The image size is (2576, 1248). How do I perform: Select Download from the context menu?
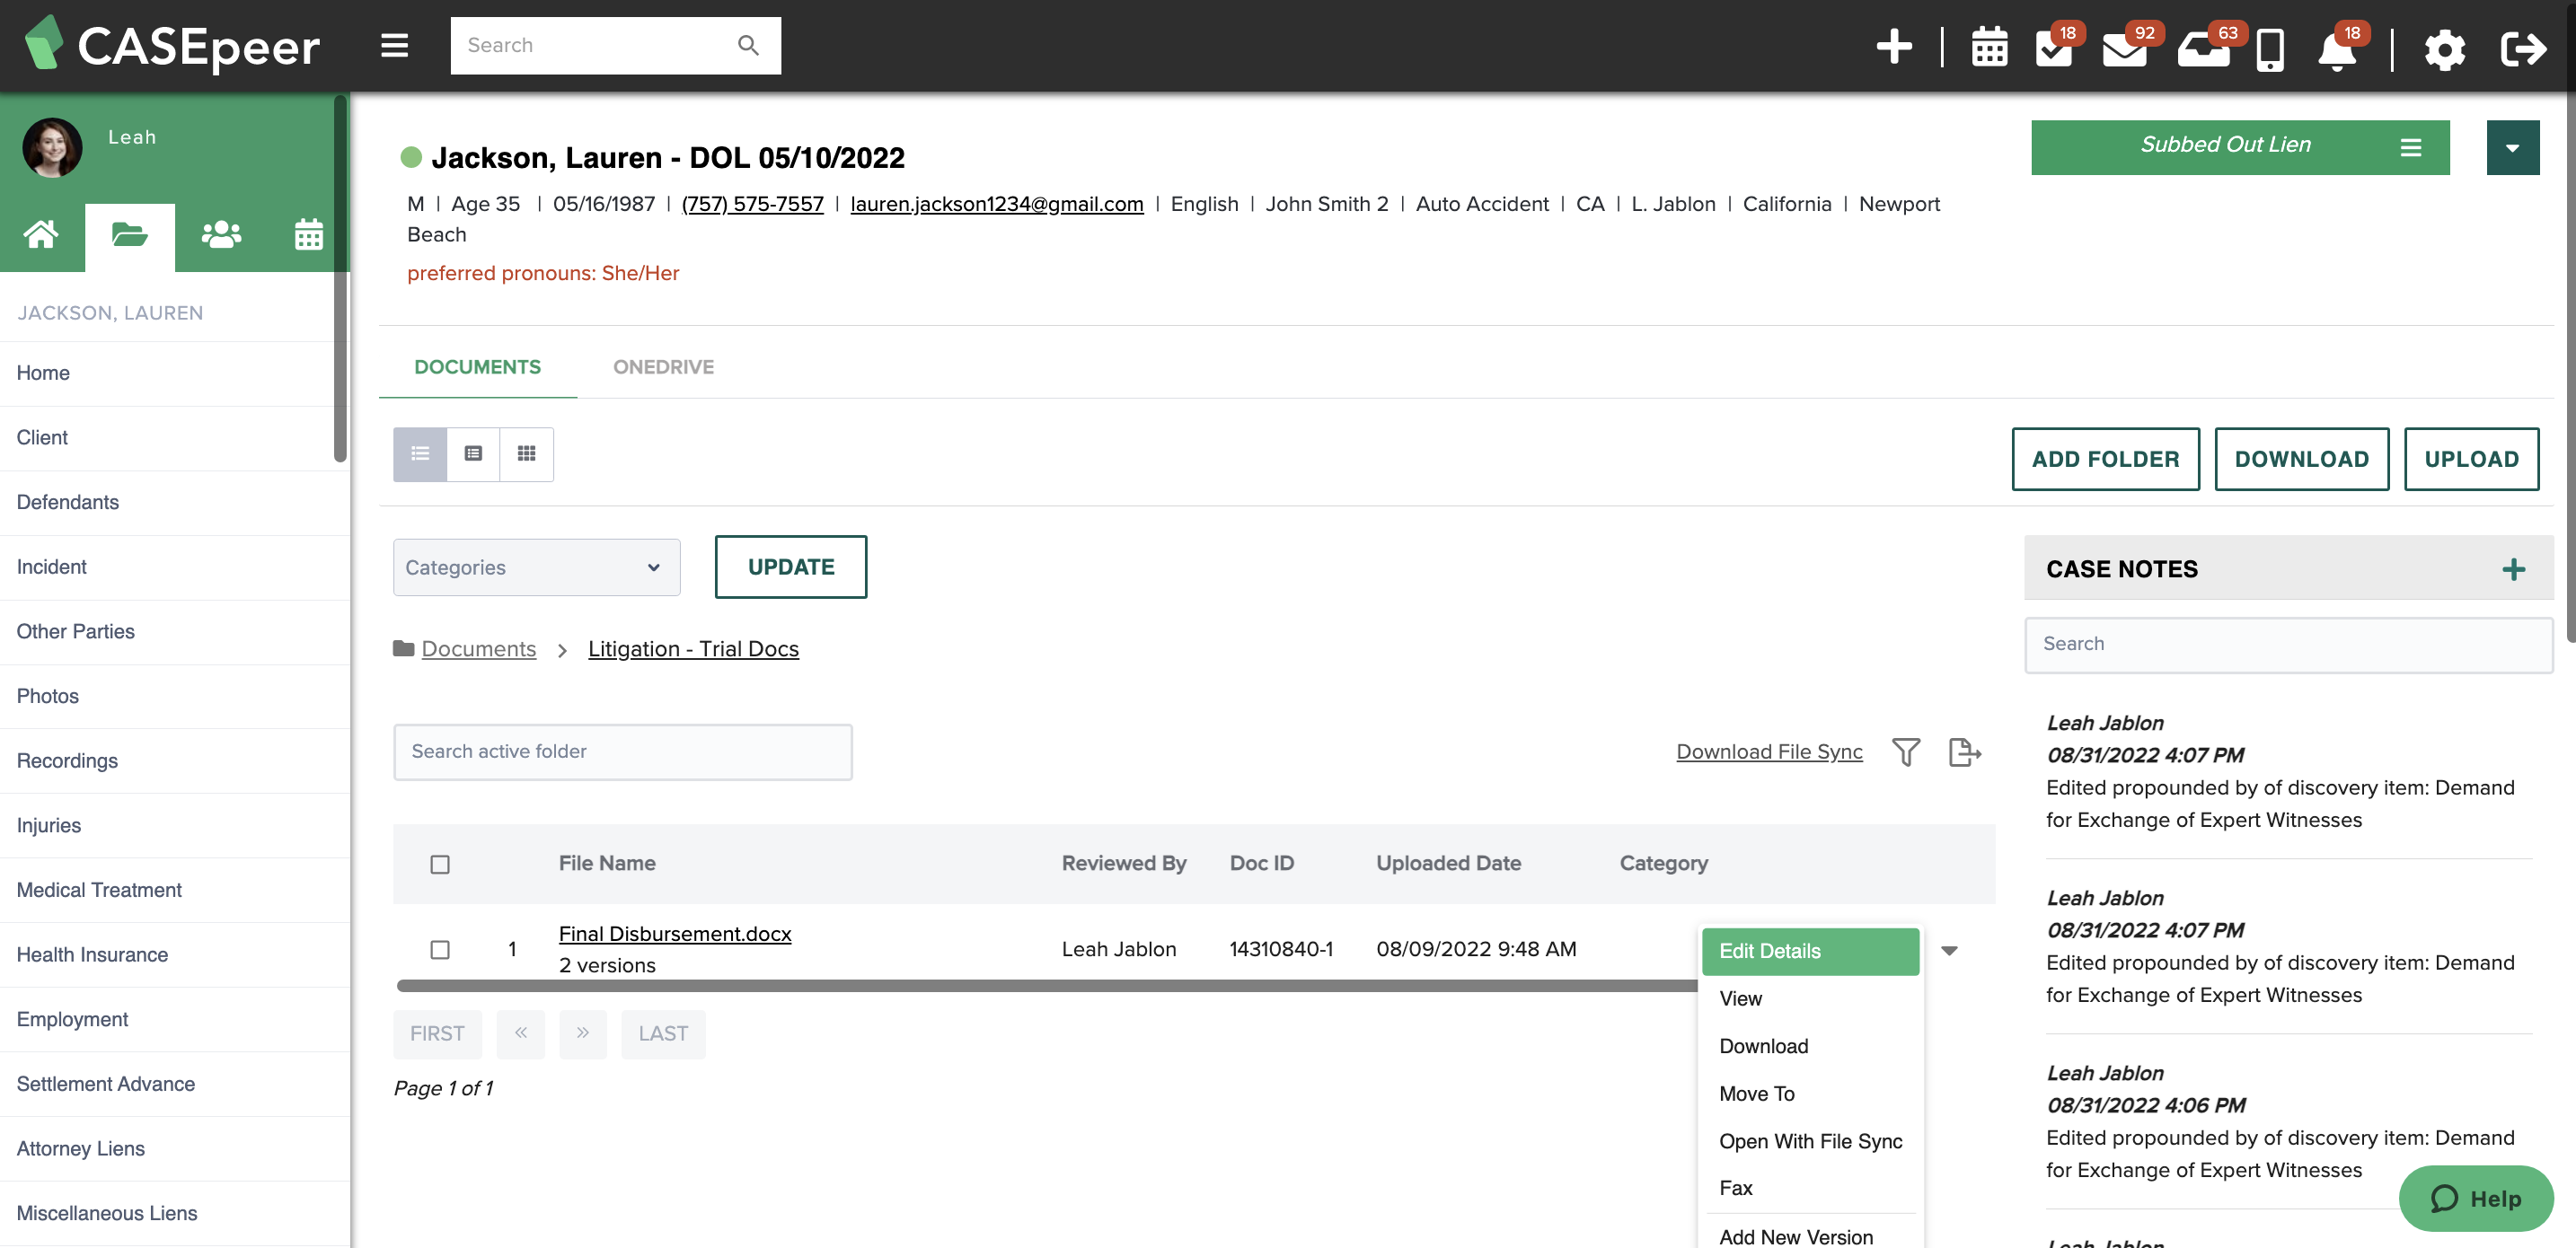pyautogui.click(x=1763, y=1045)
